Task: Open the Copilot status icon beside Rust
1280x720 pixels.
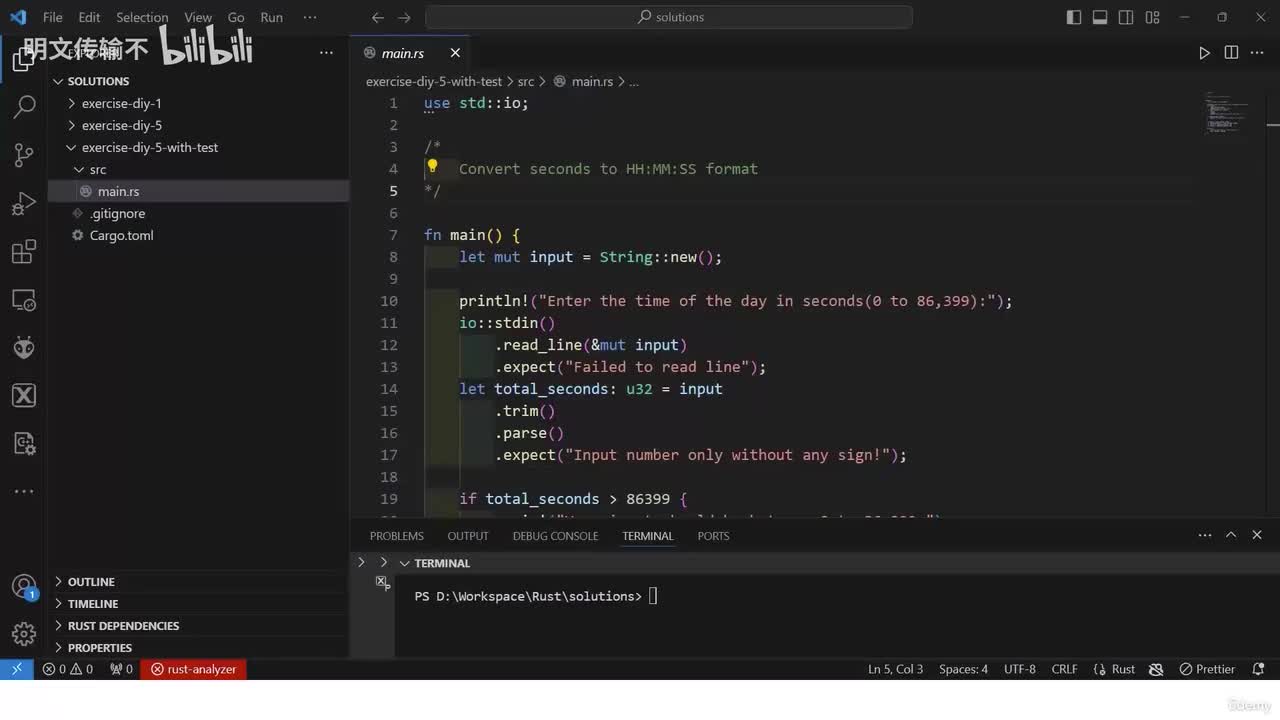Action: [x=1157, y=669]
